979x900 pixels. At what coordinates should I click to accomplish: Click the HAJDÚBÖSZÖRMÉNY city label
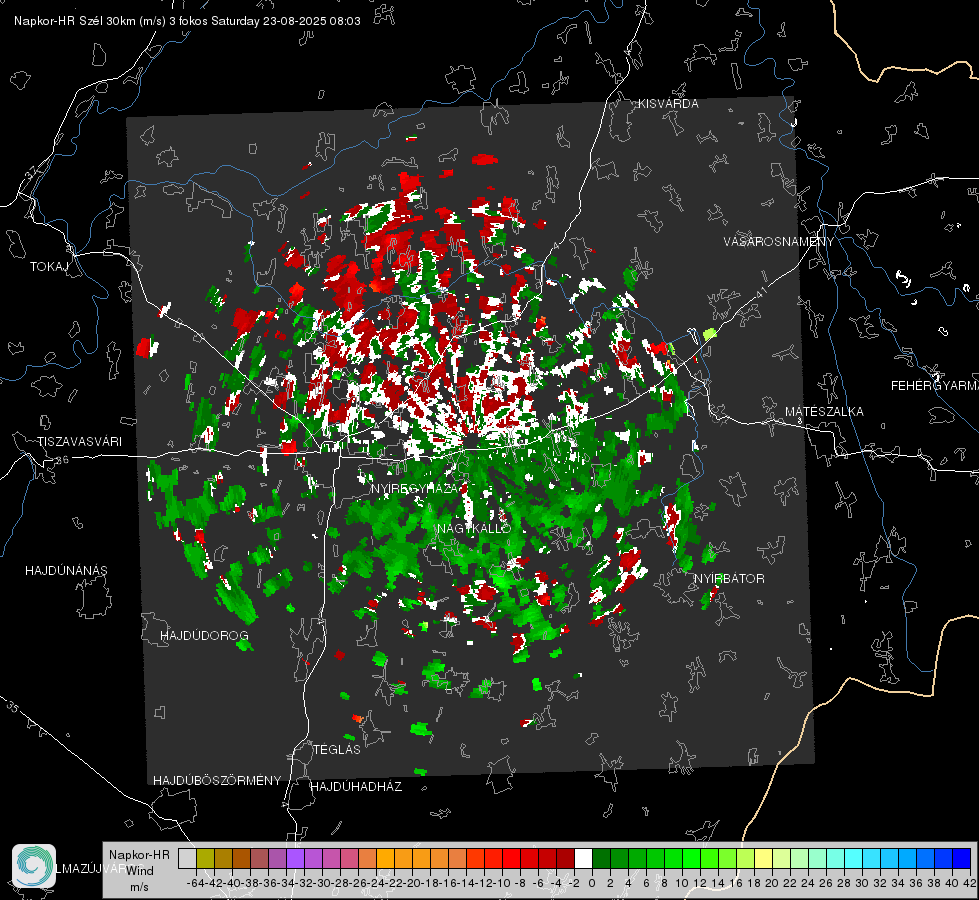(217, 781)
